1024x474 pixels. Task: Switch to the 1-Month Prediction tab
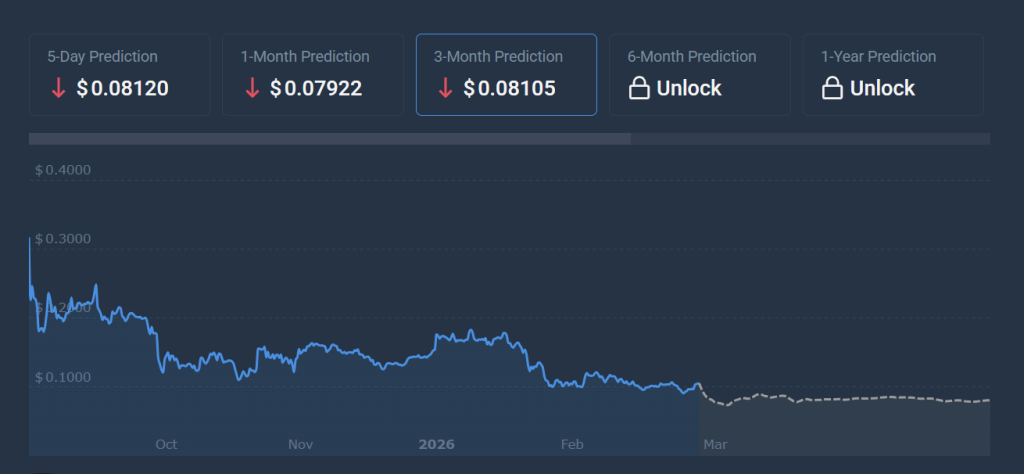click(312, 74)
